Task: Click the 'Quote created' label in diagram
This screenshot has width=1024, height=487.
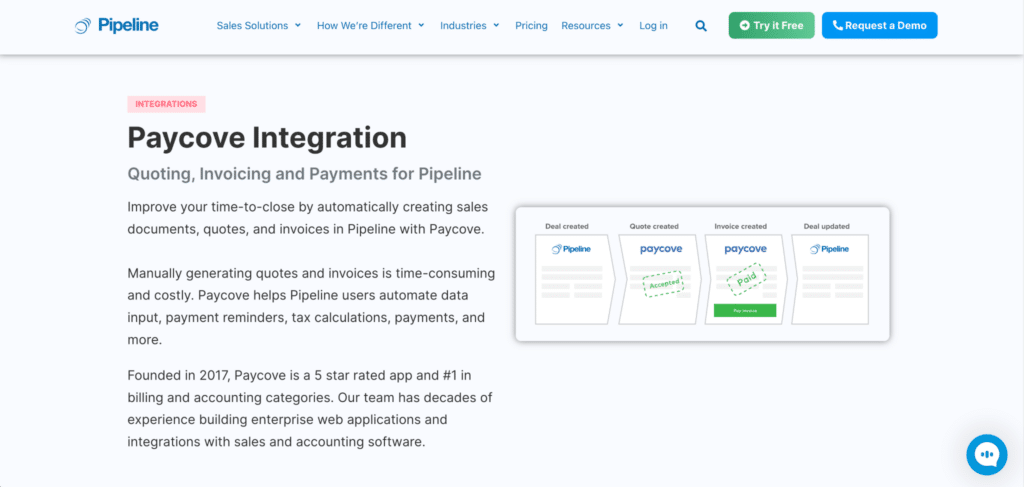Action: pyautogui.click(x=654, y=227)
